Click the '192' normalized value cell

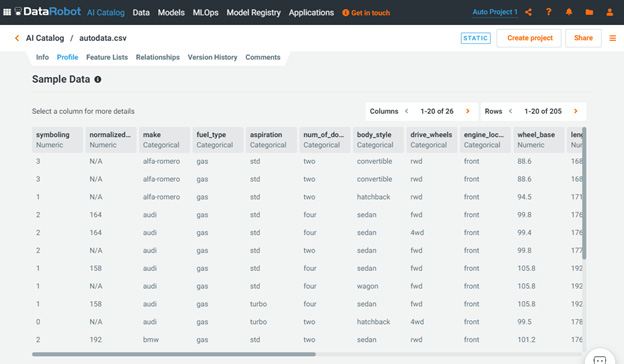pyautogui.click(x=96, y=340)
